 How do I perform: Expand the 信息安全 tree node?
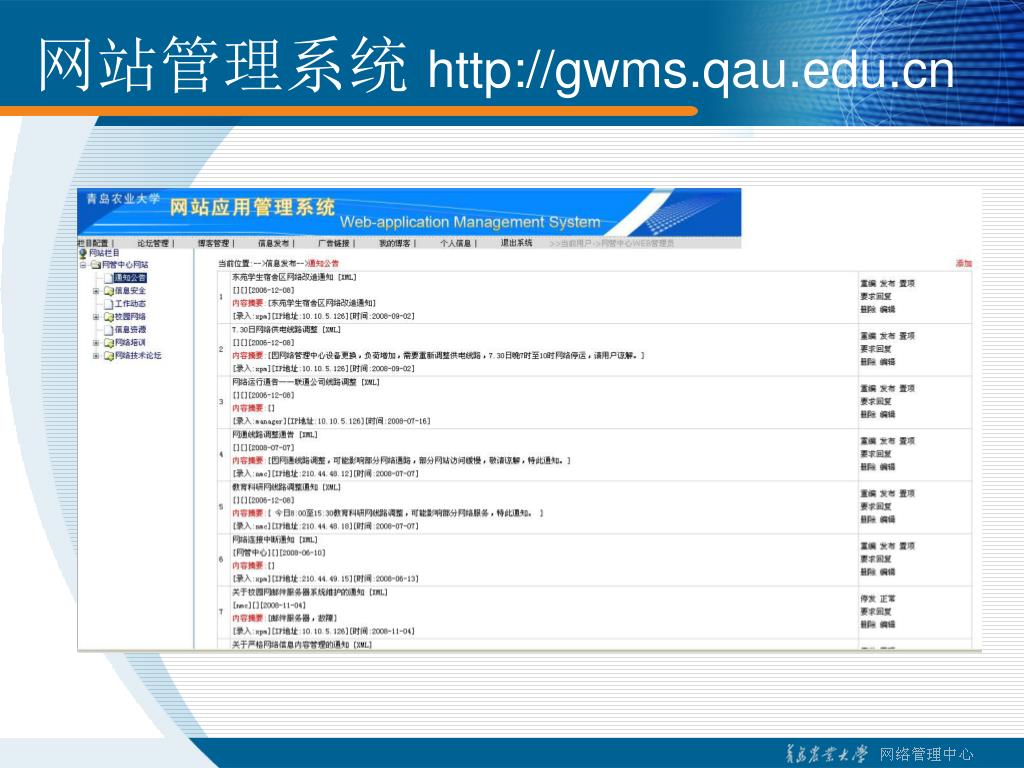coord(96,291)
